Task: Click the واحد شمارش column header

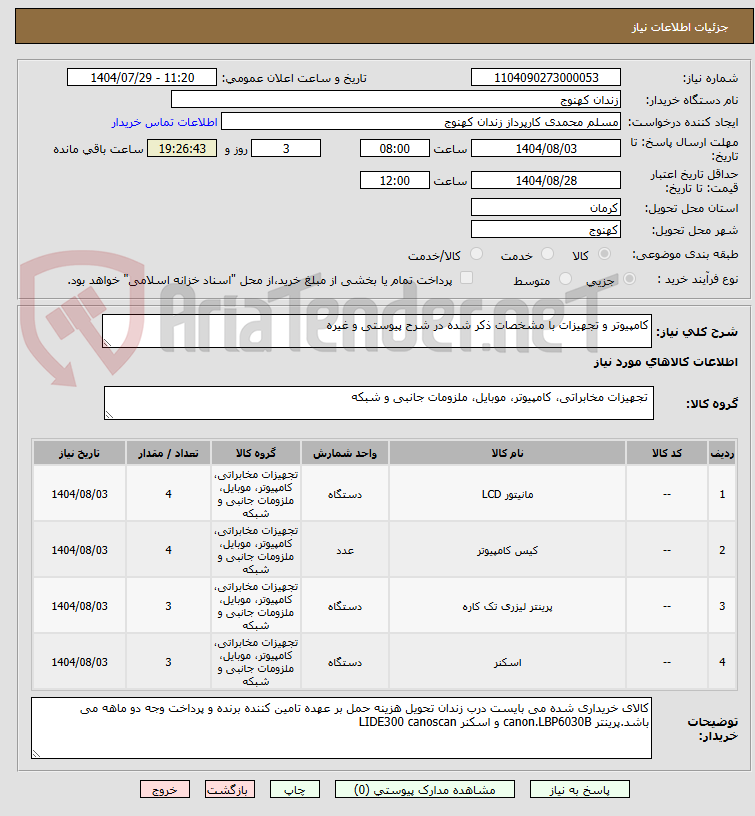Action: click(x=344, y=453)
